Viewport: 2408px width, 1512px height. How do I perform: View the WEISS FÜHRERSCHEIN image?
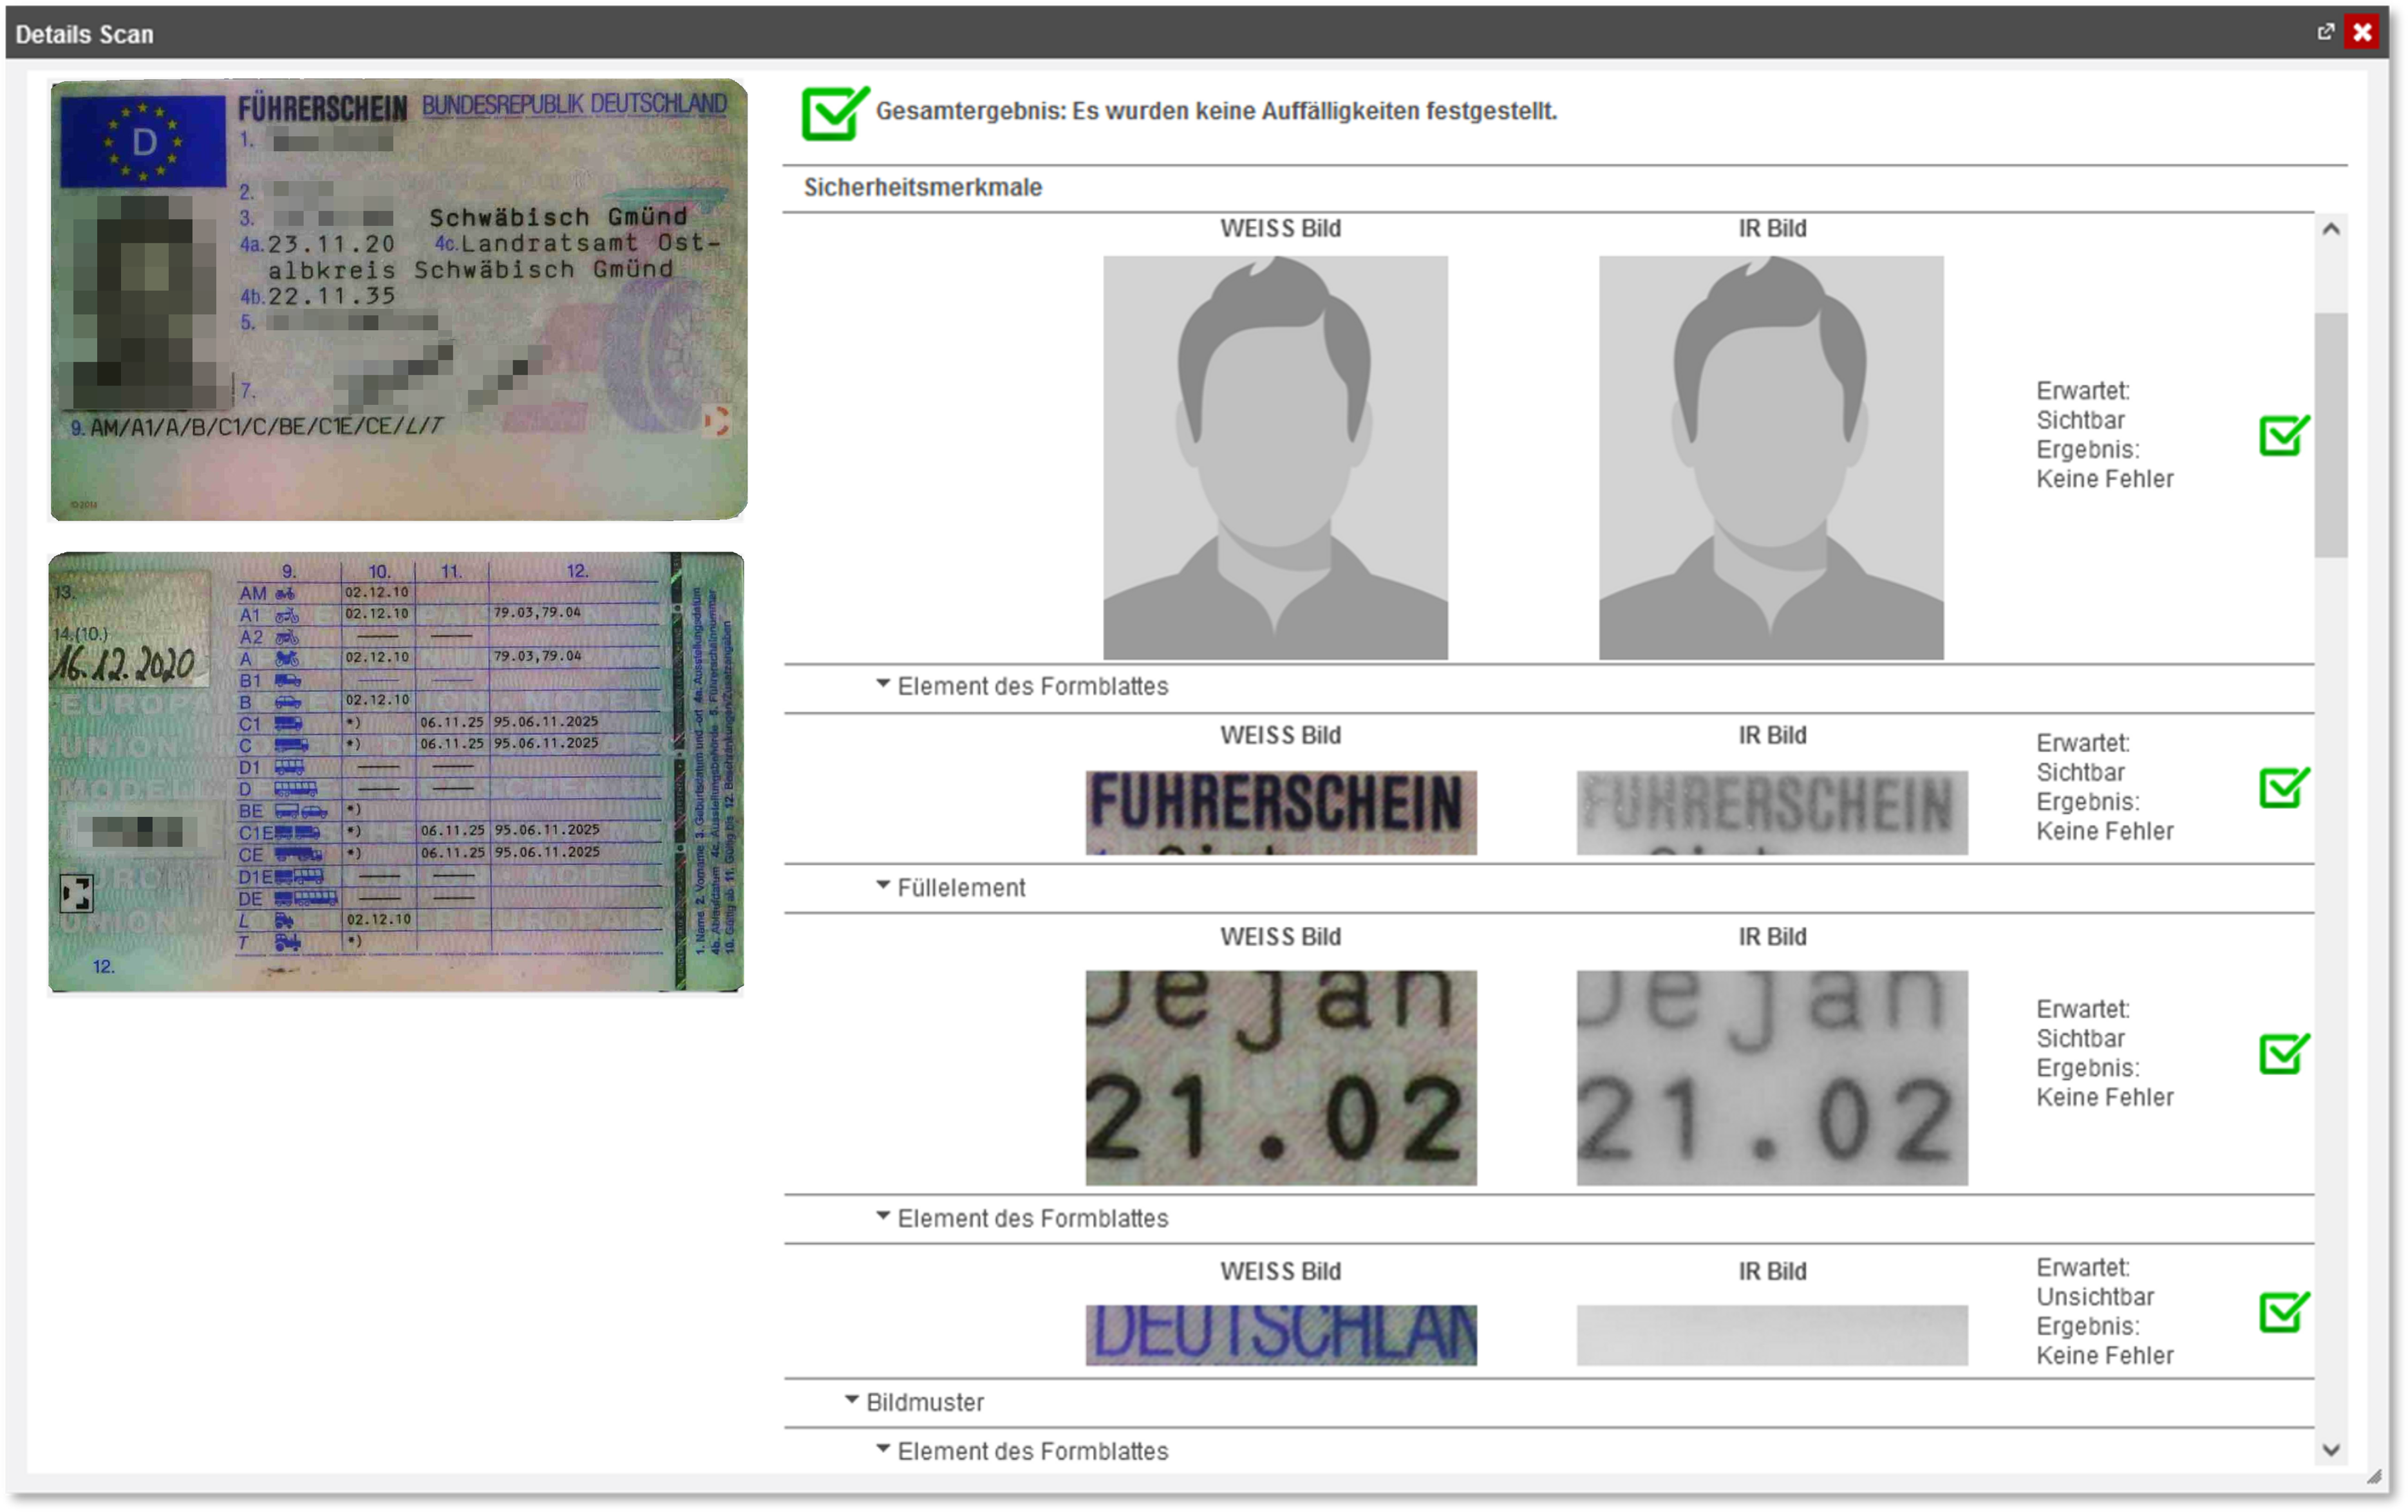(x=1281, y=812)
